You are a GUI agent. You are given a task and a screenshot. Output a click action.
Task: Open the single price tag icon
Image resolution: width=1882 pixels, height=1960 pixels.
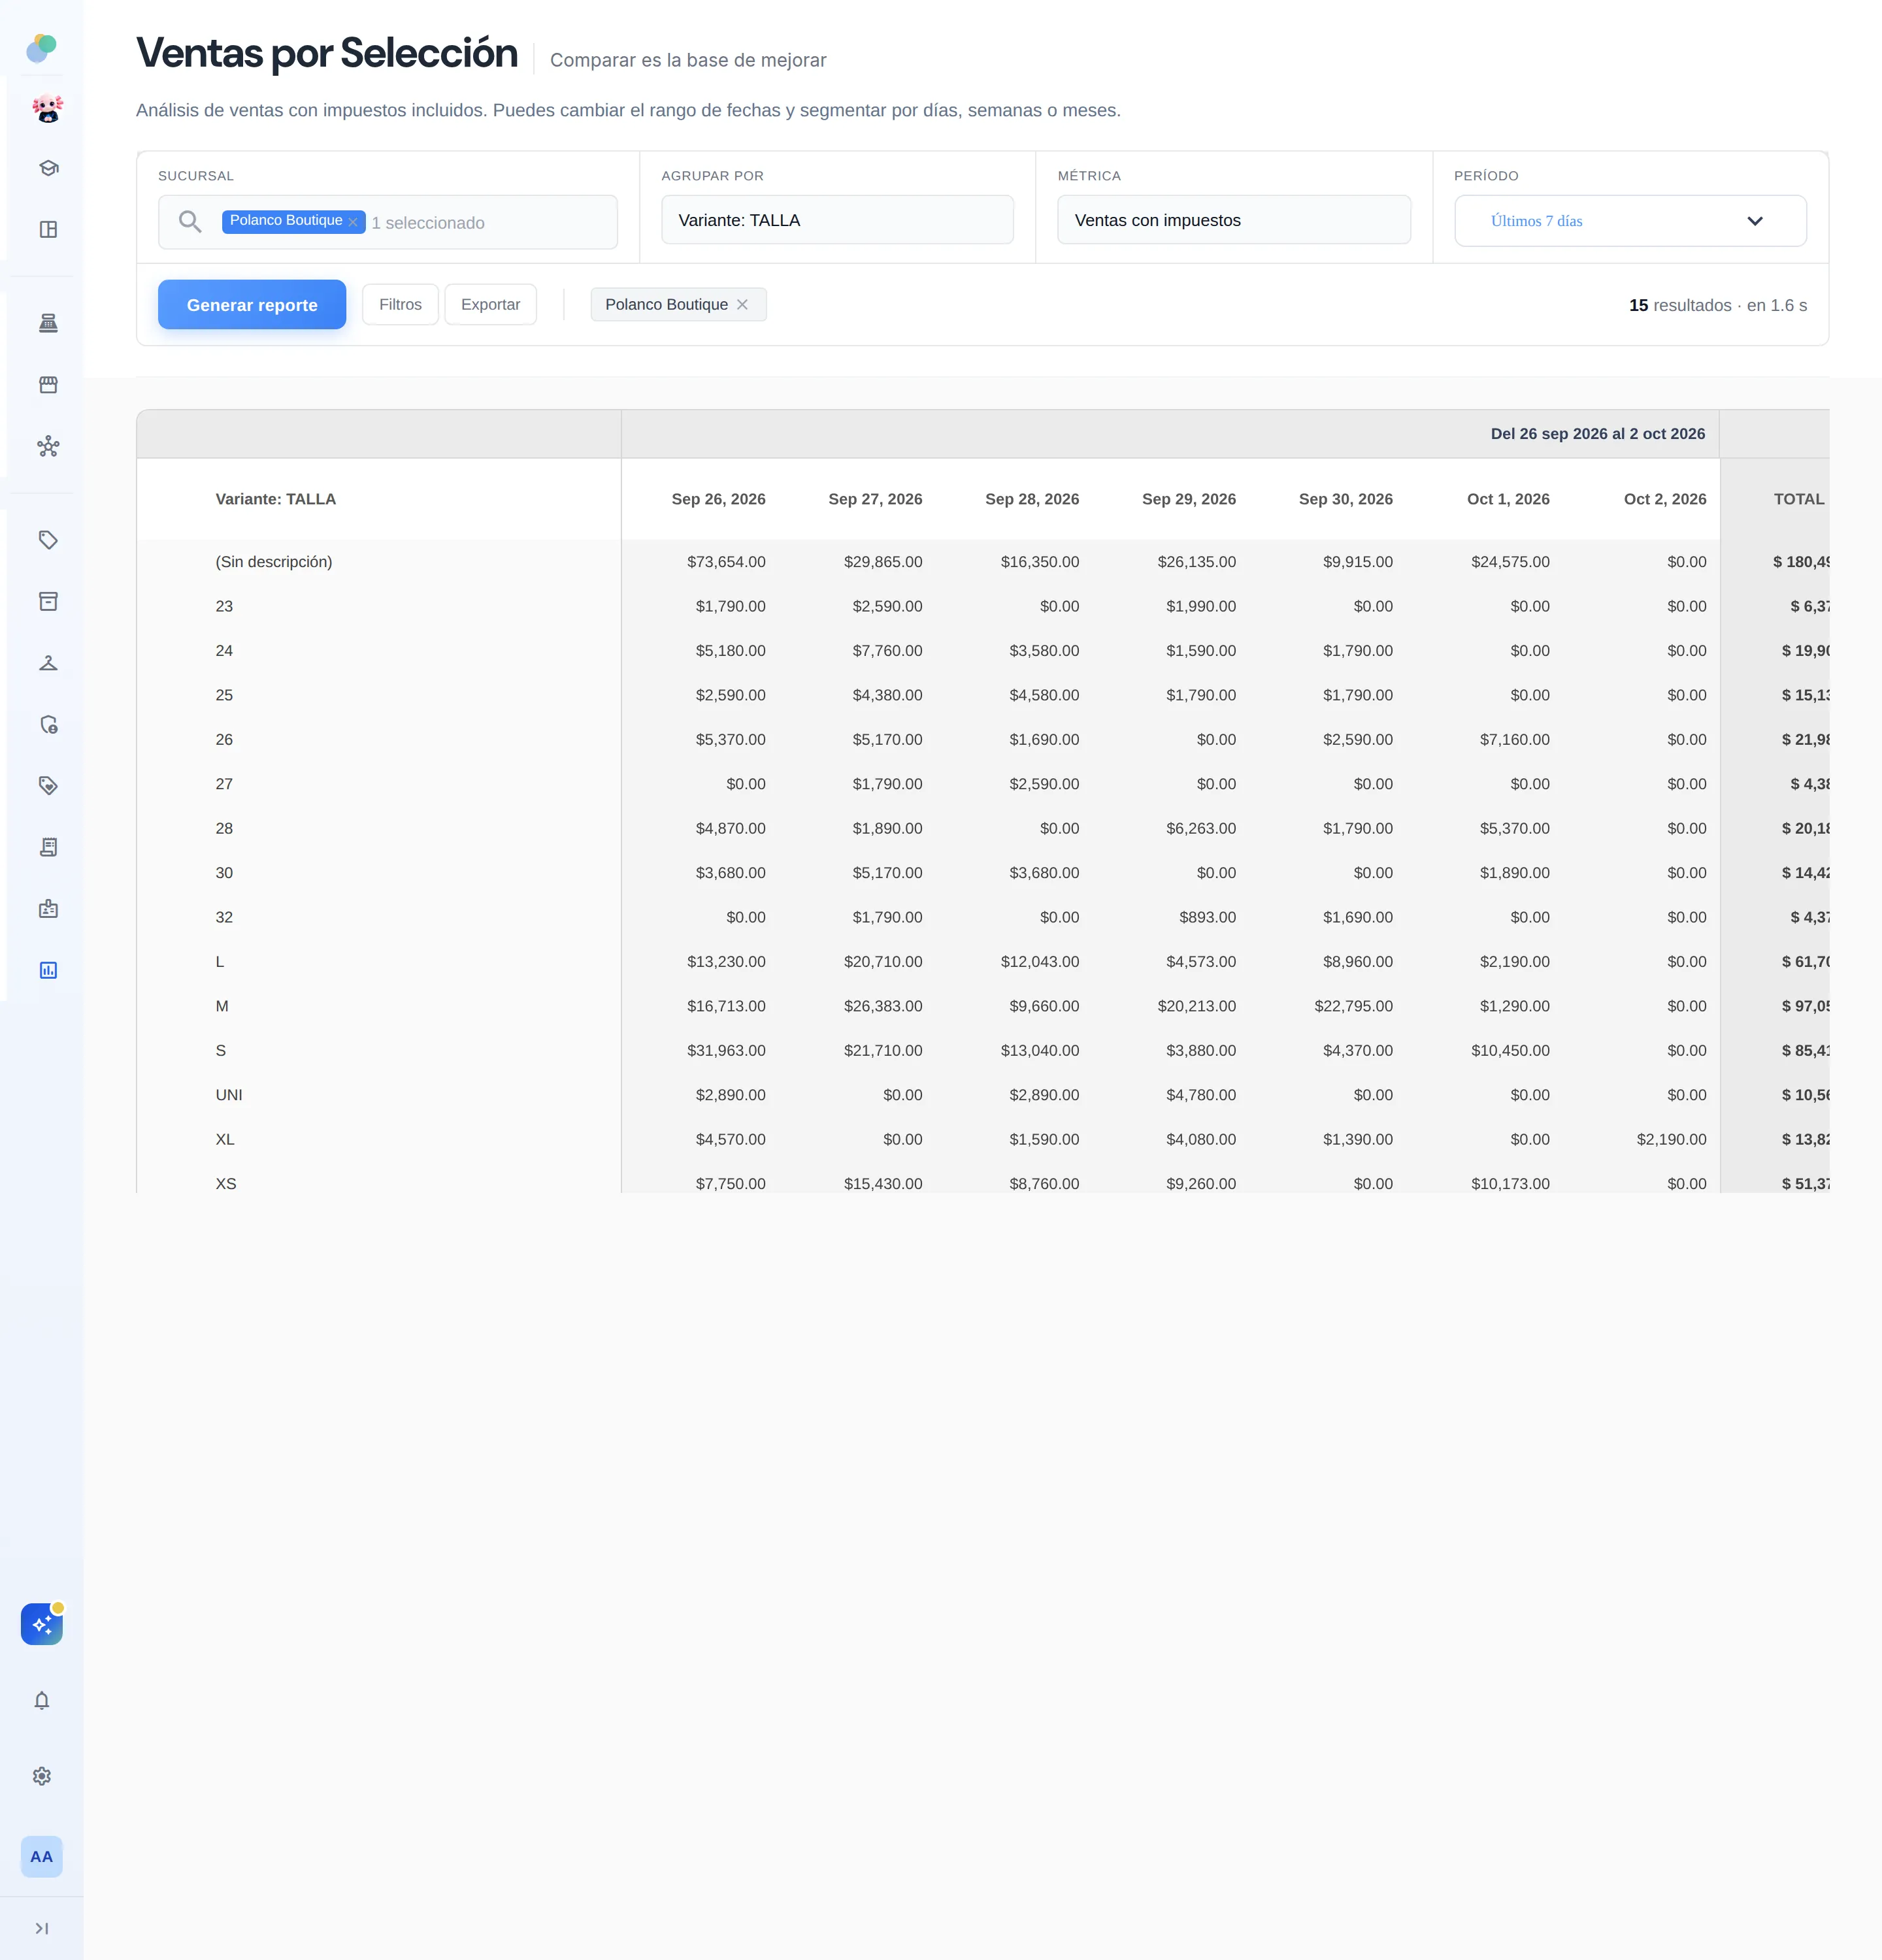(48, 540)
